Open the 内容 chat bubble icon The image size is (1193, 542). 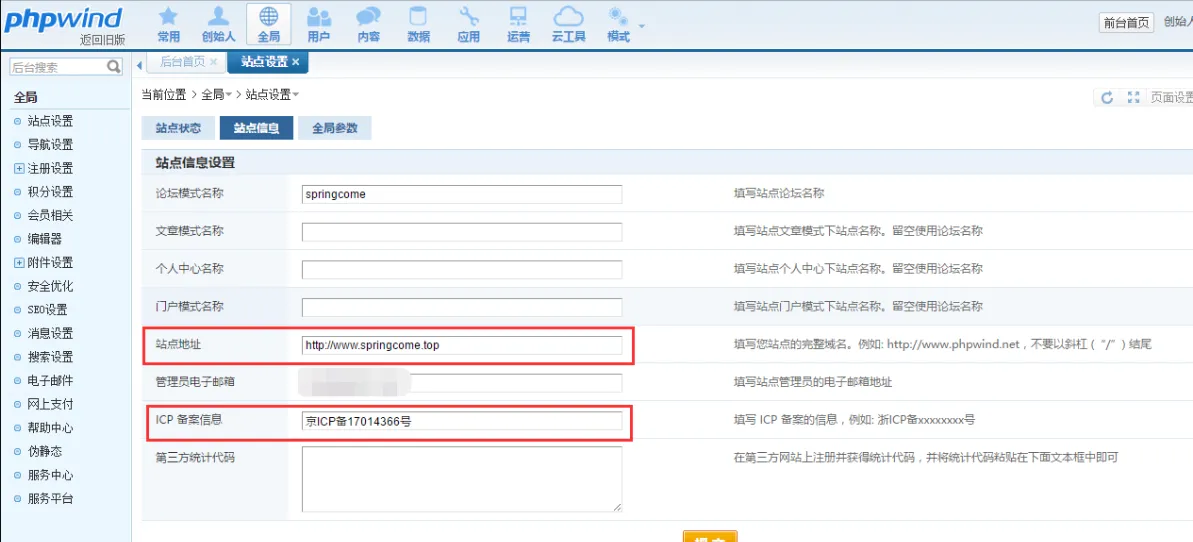(x=368, y=24)
